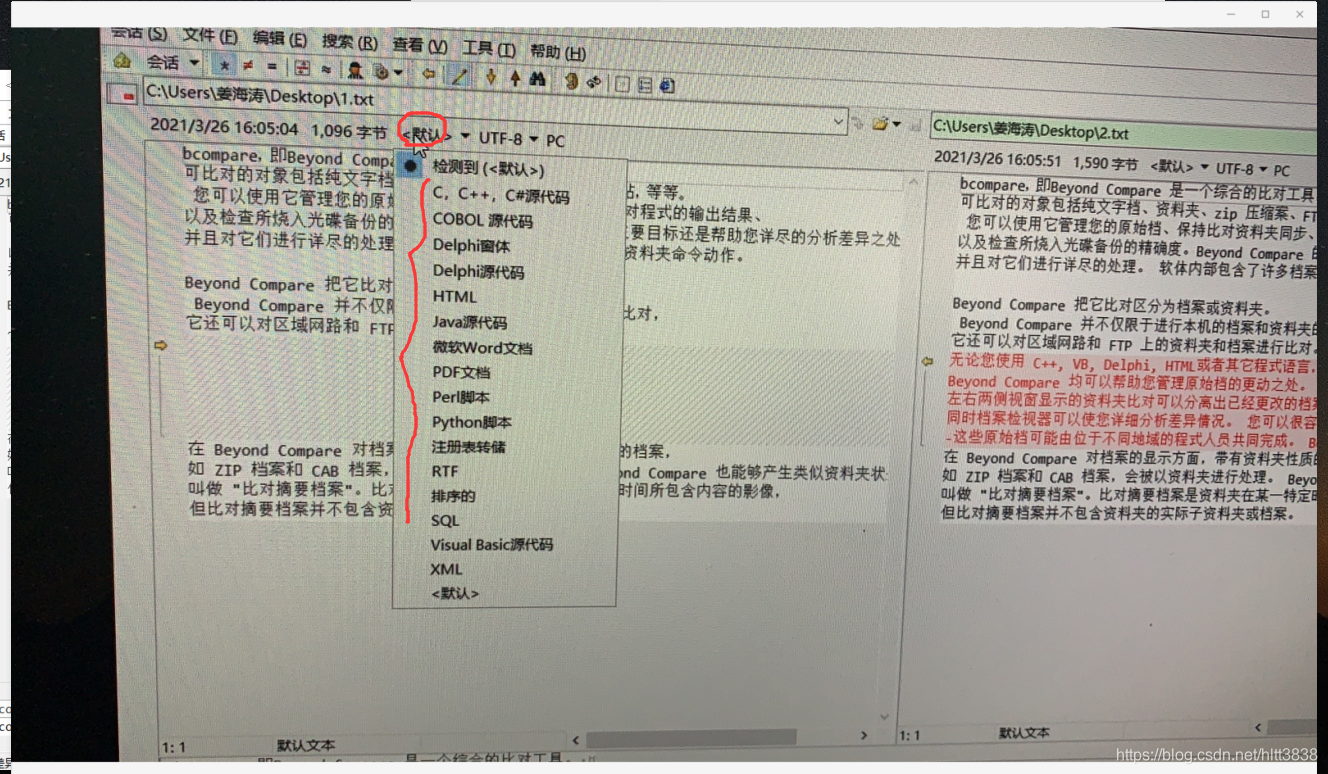Open the 工具 (T) menu
Screen dimensions: 1328x774
[488, 48]
